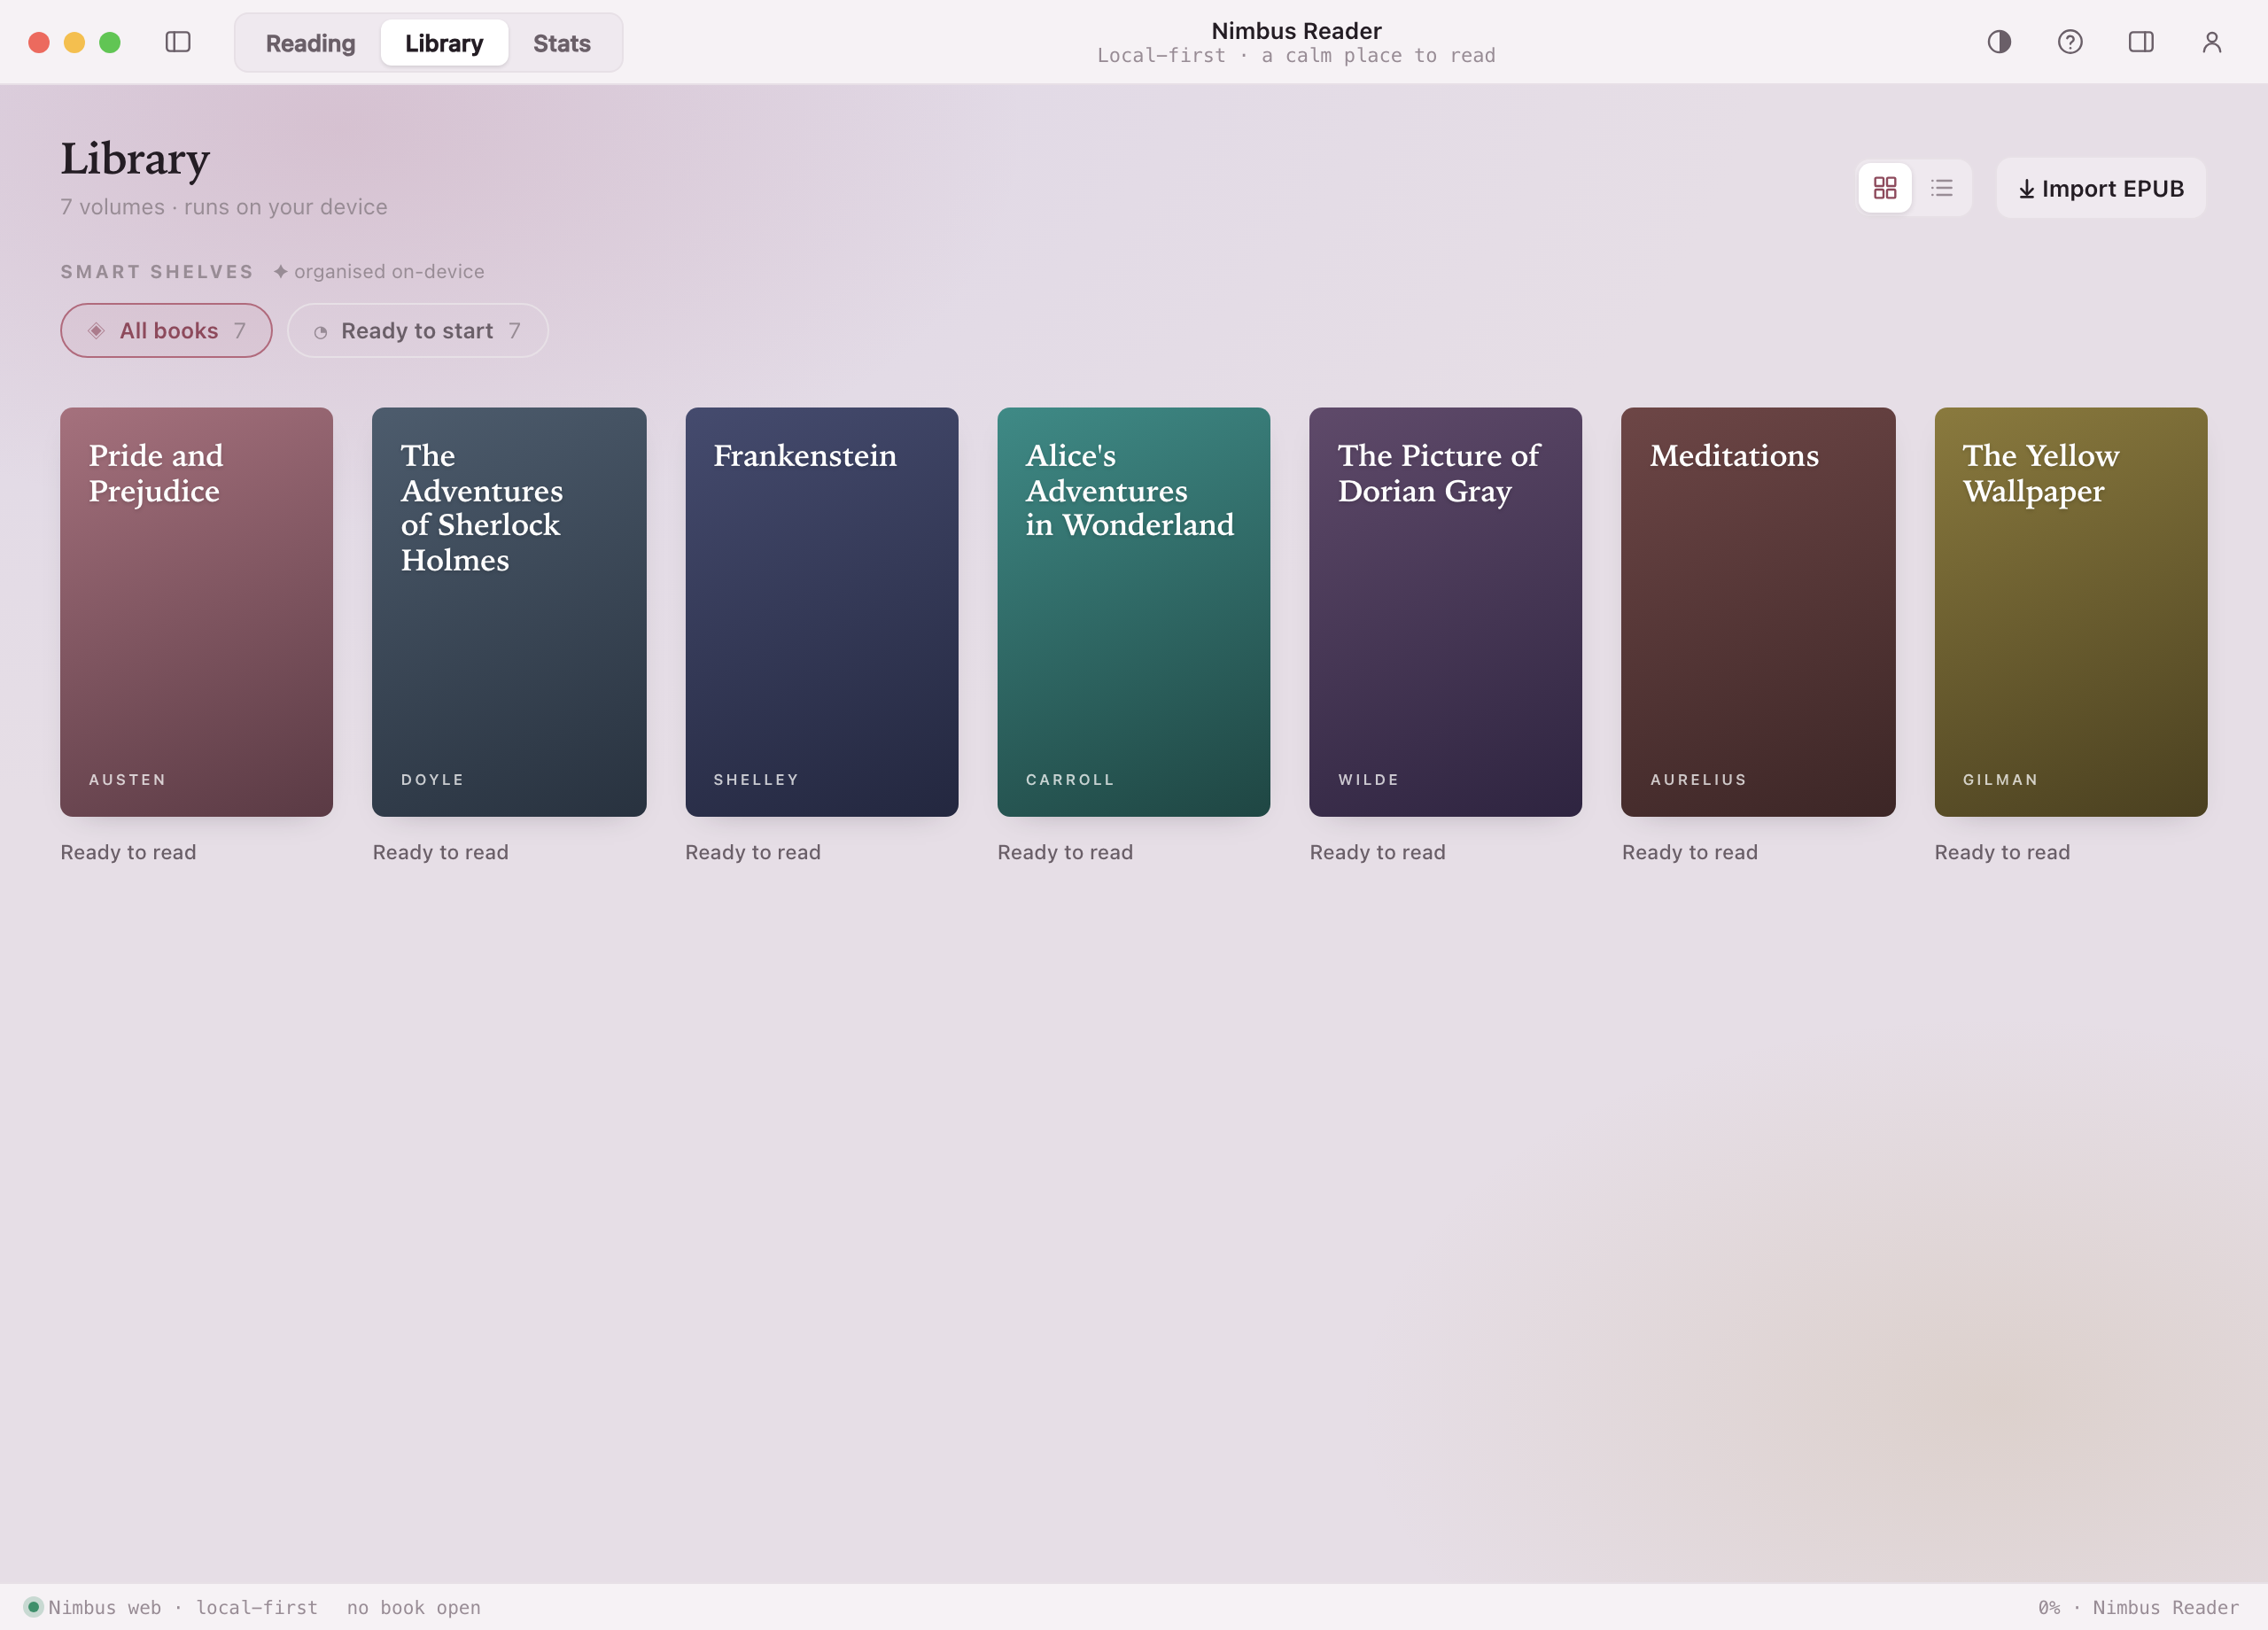Toggle the left sidebar panel icon

(x=178, y=42)
